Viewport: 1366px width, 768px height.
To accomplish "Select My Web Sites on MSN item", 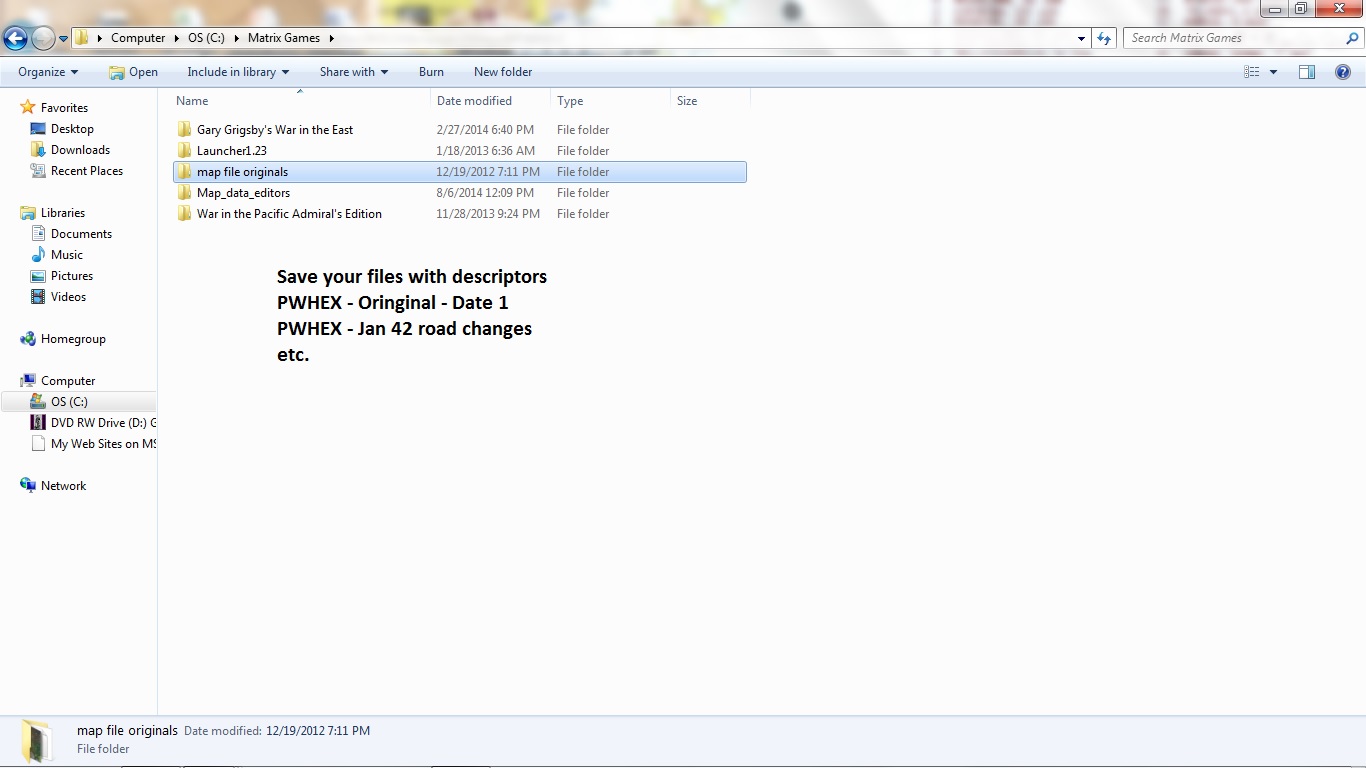I will click(x=104, y=444).
